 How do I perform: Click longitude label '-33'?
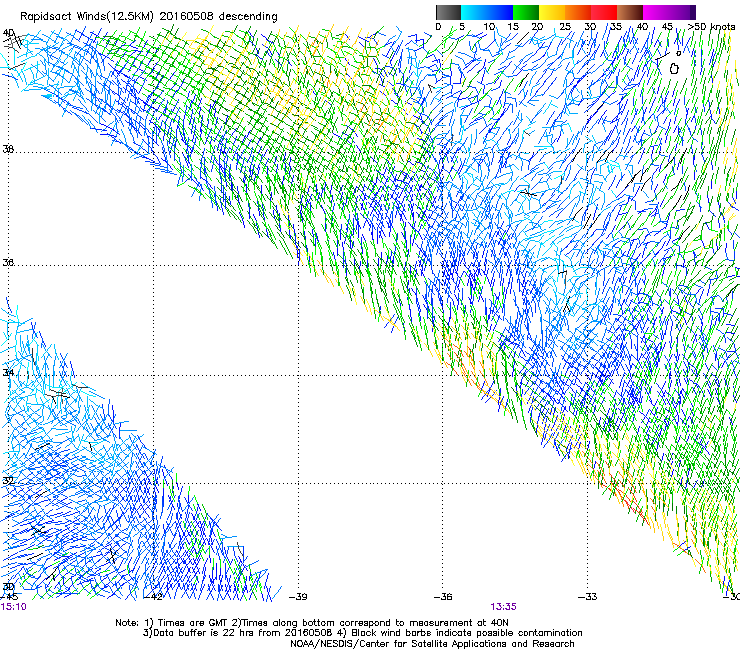pos(588,597)
